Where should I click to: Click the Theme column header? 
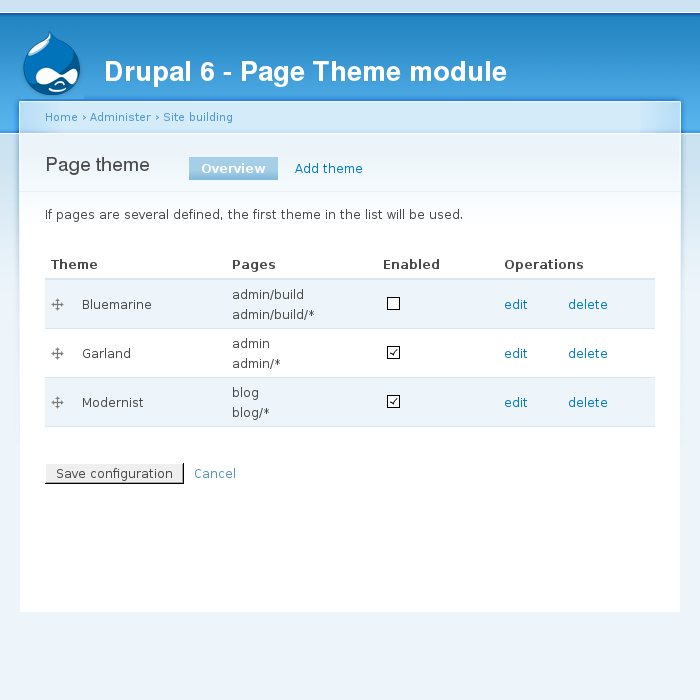[74, 264]
